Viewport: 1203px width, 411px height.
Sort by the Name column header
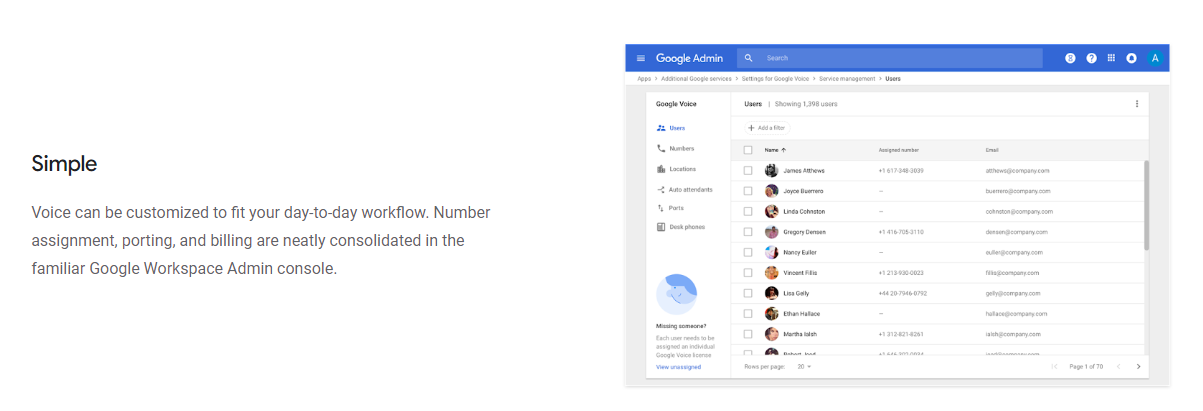pos(775,150)
